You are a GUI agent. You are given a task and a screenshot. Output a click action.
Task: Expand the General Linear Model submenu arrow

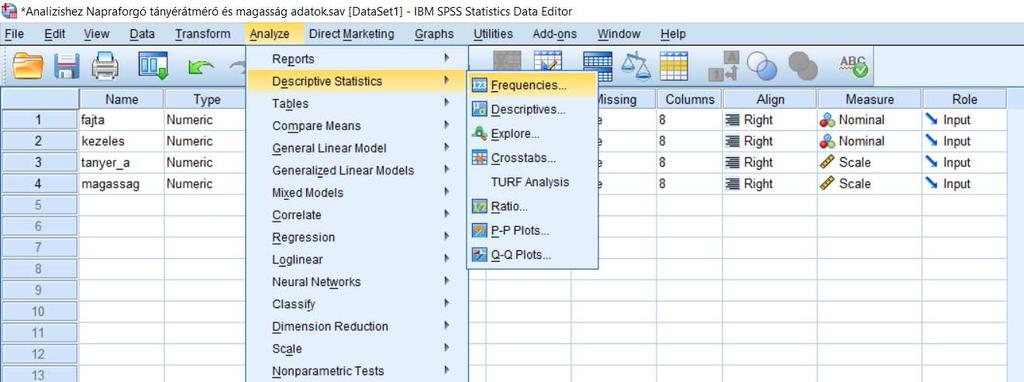coord(447,147)
